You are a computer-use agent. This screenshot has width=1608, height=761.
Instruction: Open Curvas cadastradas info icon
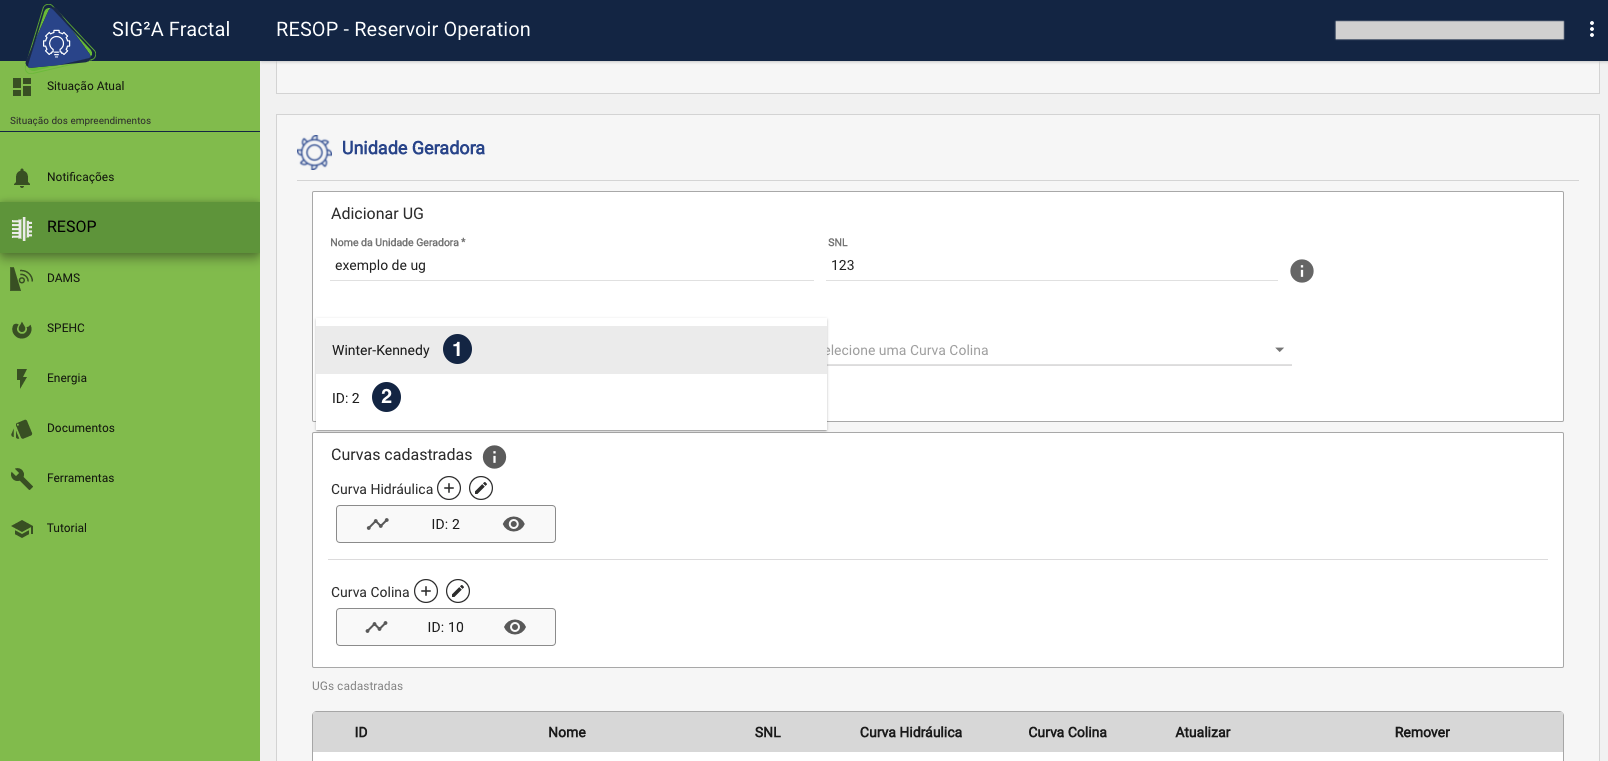(x=494, y=457)
